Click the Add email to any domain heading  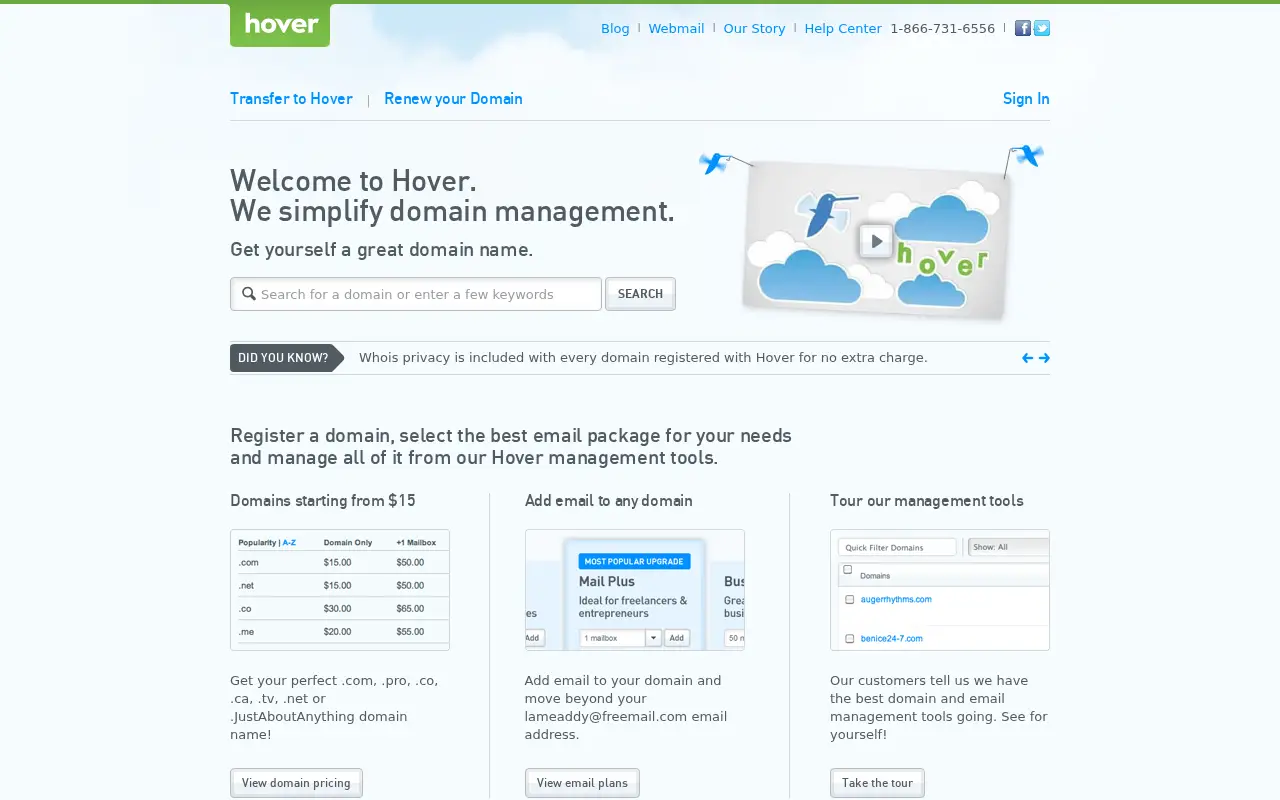(609, 501)
